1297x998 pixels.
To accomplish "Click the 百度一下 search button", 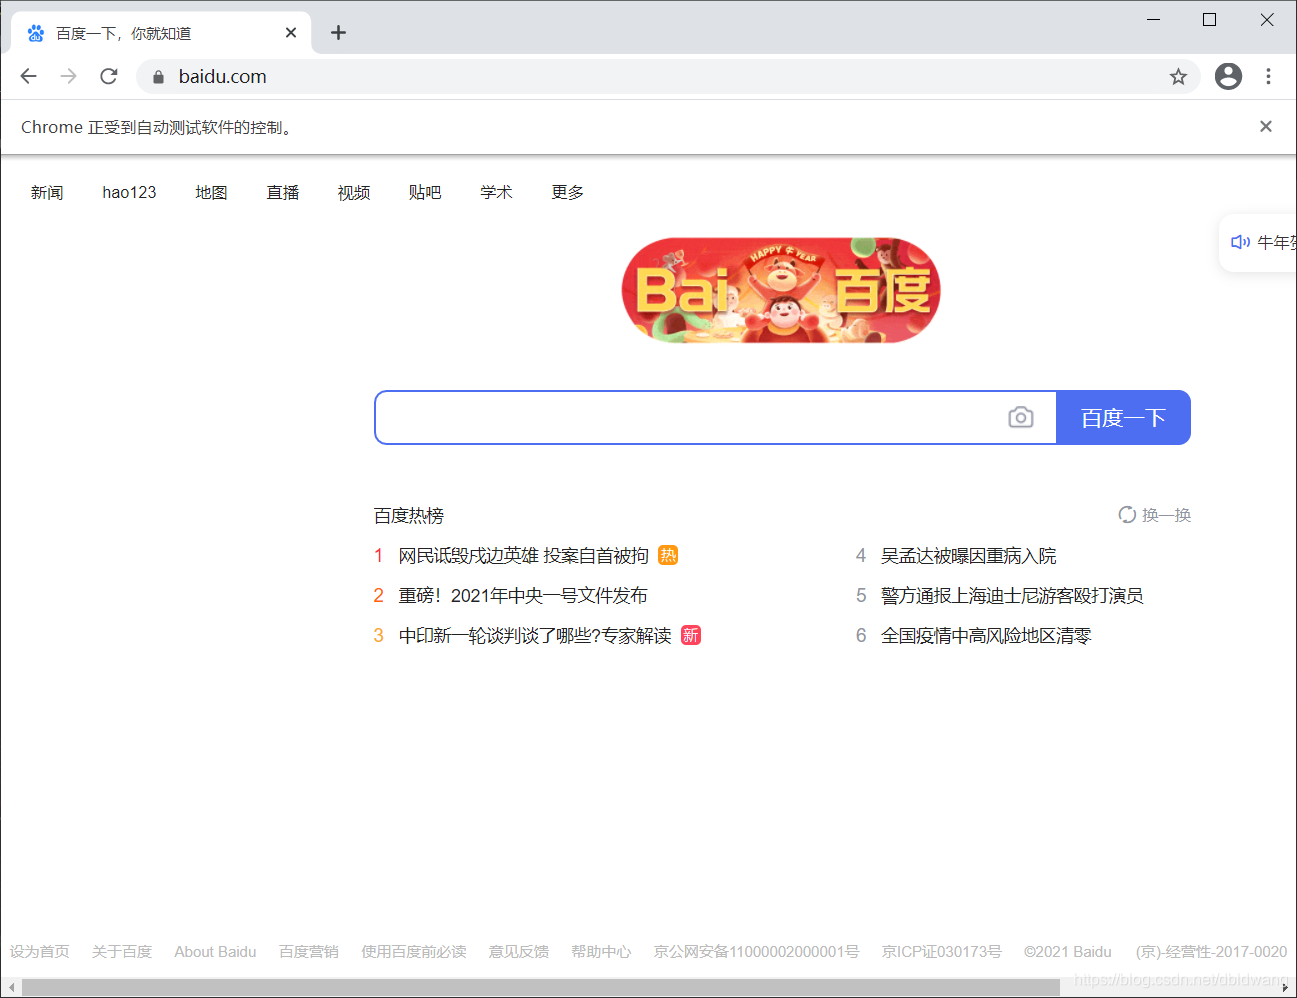I will tap(1123, 417).
